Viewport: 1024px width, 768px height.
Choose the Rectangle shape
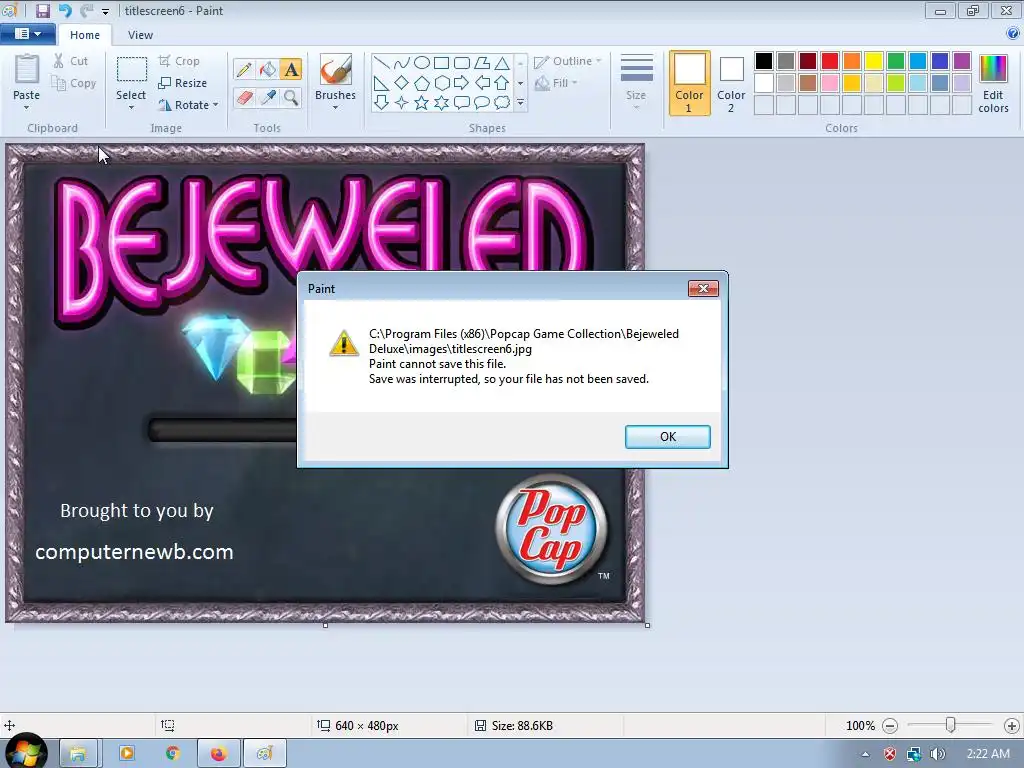(x=441, y=63)
